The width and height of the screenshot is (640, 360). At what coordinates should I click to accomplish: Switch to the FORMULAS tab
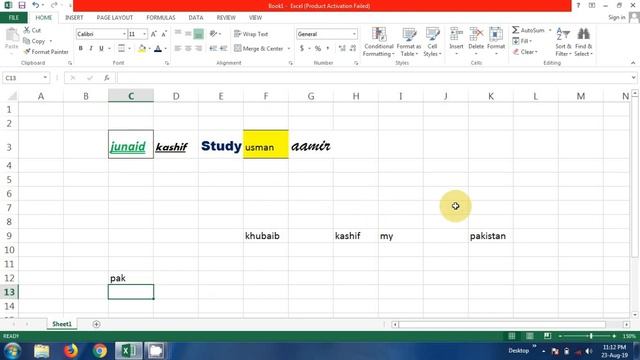click(x=161, y=18)
